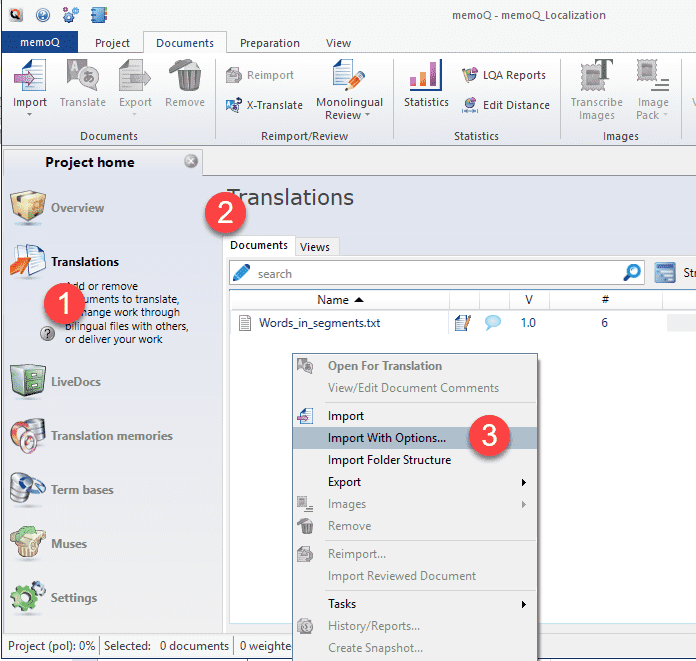Click the Reimport ribbon button

click(x=260, y=75)
